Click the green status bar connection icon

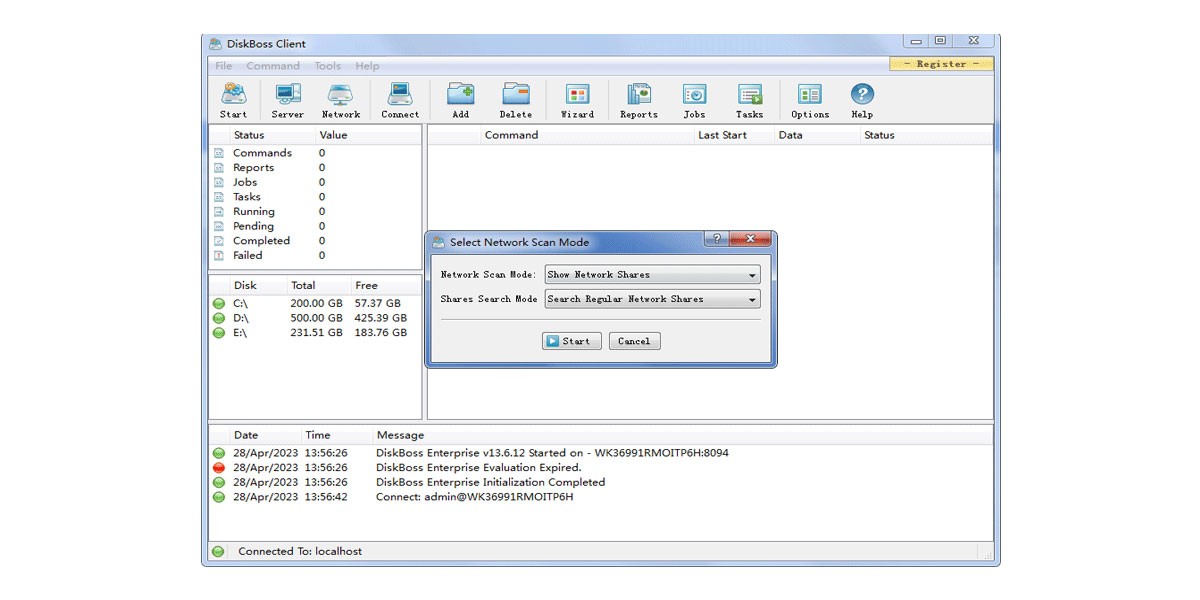(218, 551)
